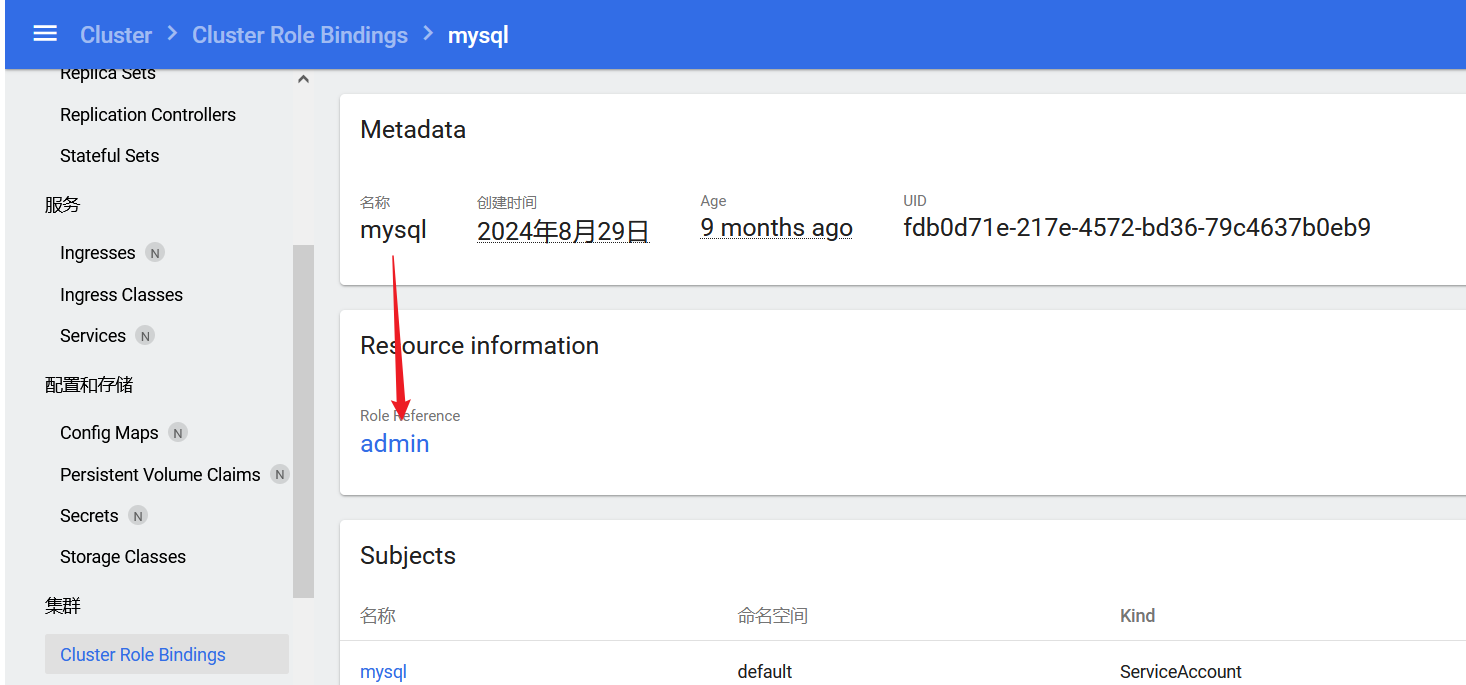Screen dimensions: 1466x685
Task: Click the 创建时间 label in Metadata
Action: [507, 203]
